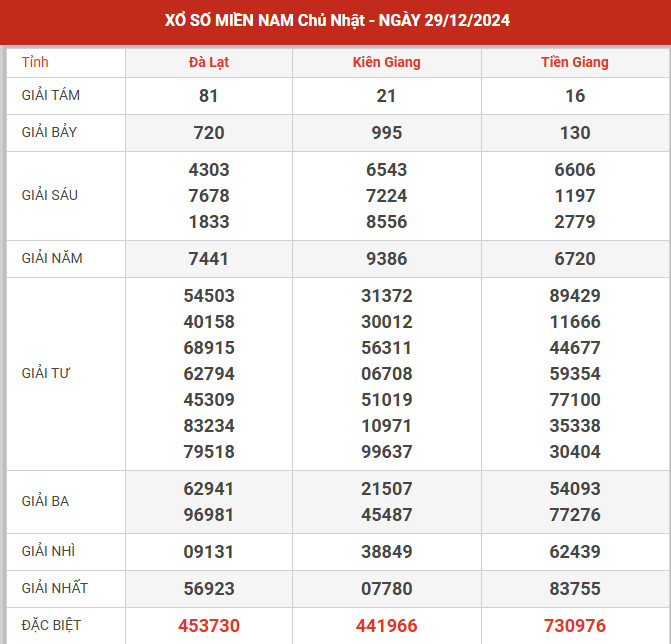
Task: Click Kiên Giang eighth prize number 21
Action: [386, 96]
